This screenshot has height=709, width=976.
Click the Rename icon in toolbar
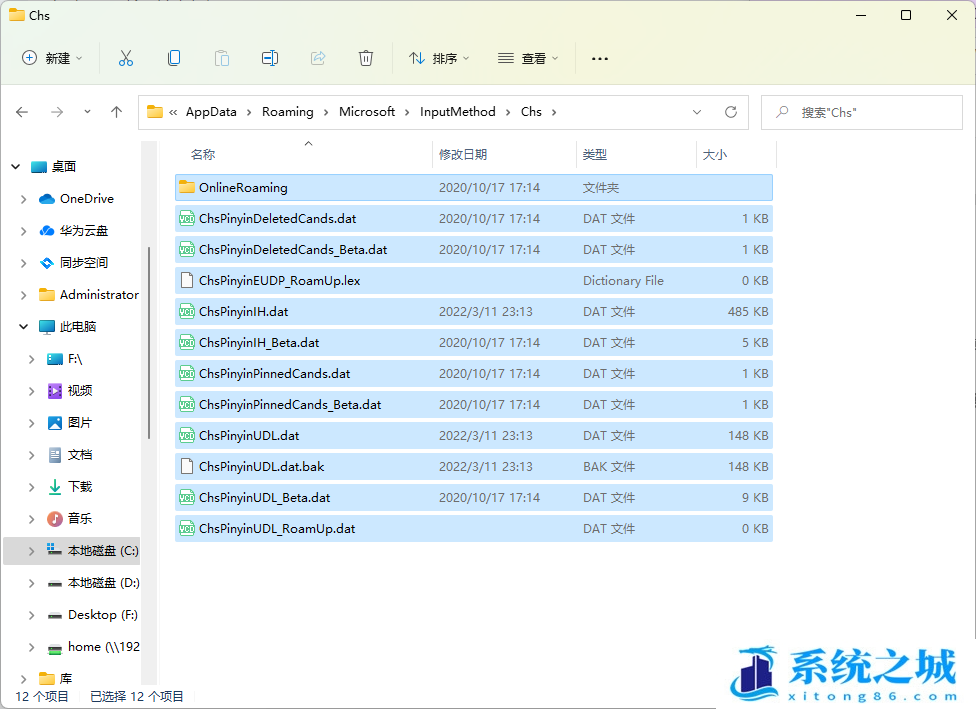pos(269,58)
